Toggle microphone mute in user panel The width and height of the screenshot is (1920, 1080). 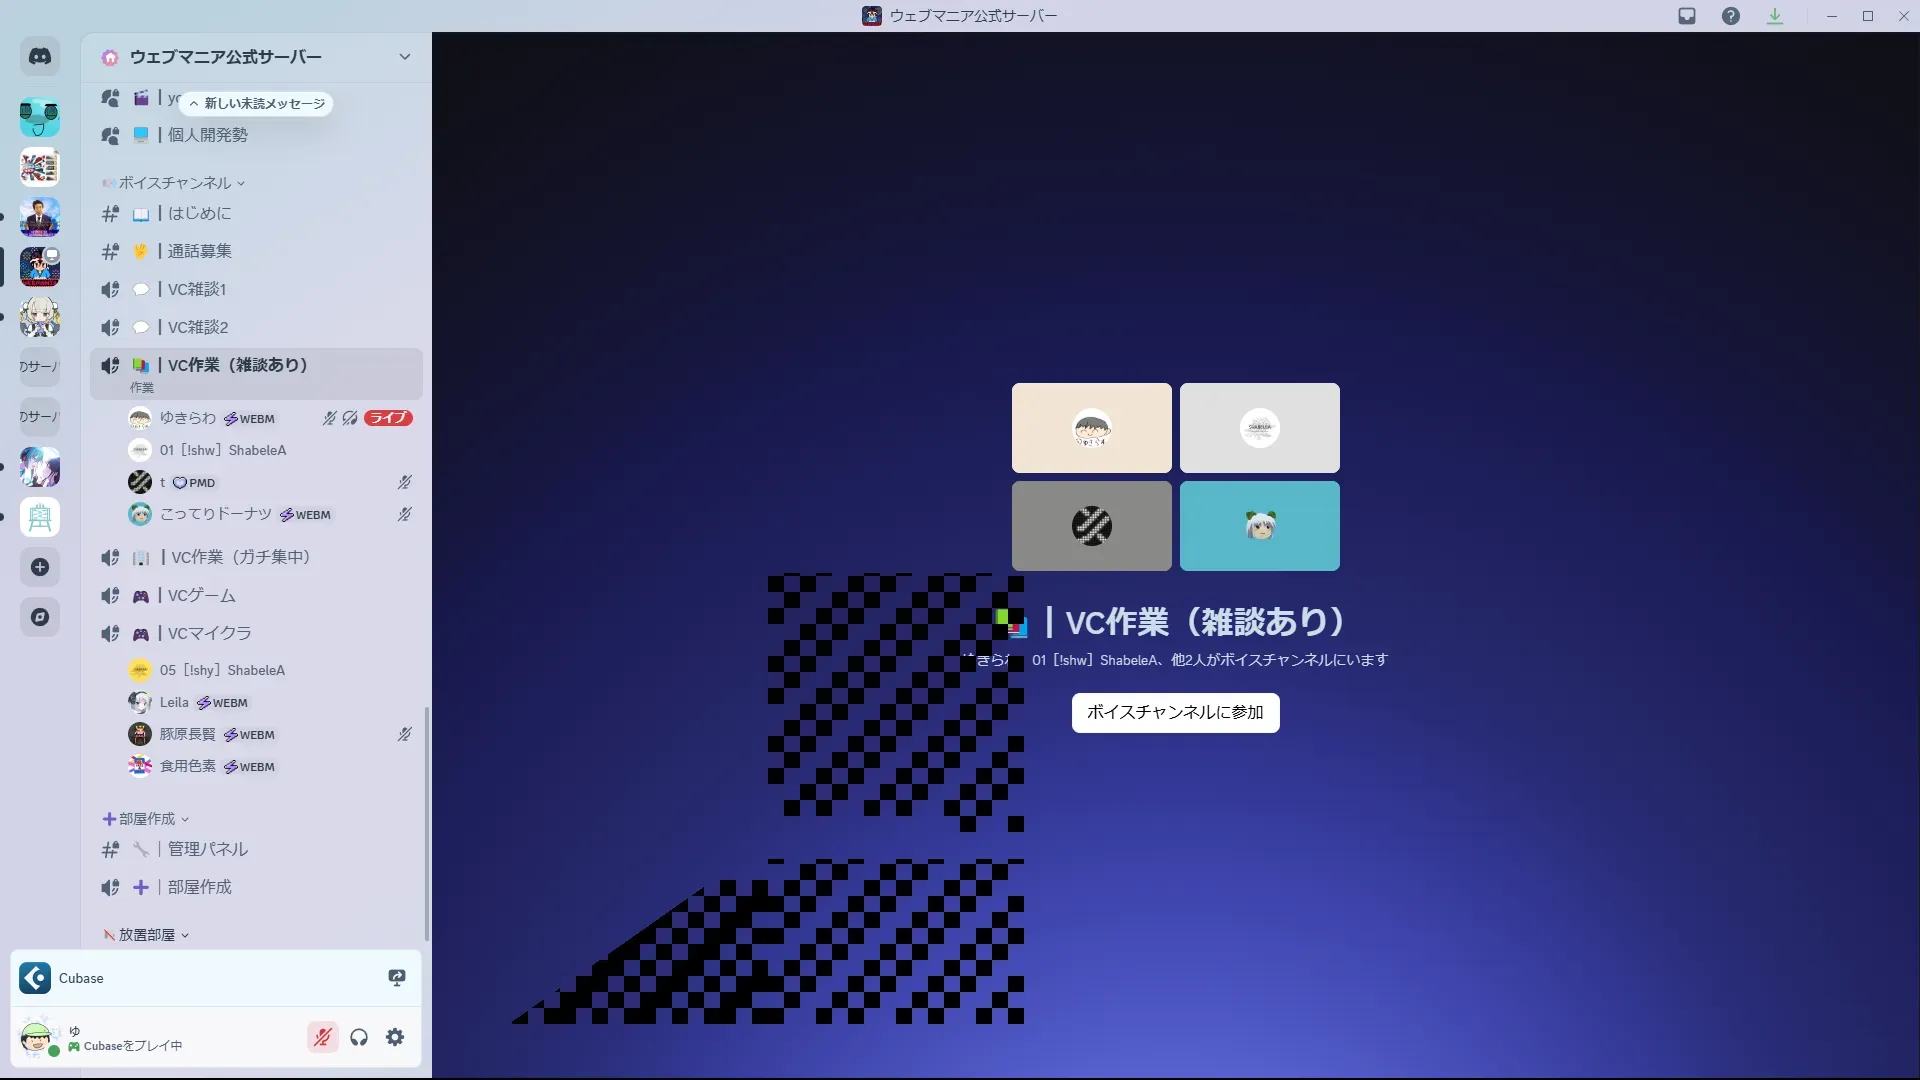(322, 1037)
